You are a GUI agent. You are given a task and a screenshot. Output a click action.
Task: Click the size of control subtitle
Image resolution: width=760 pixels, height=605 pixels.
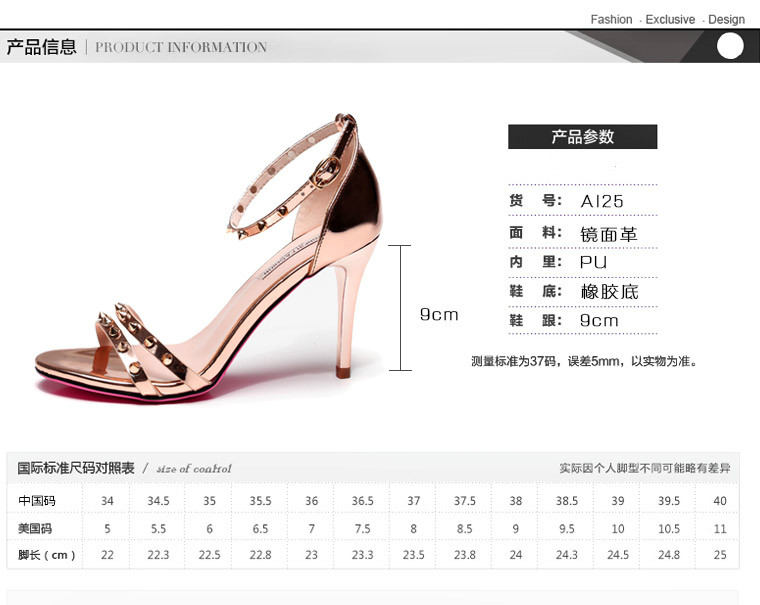pos(194,469)
